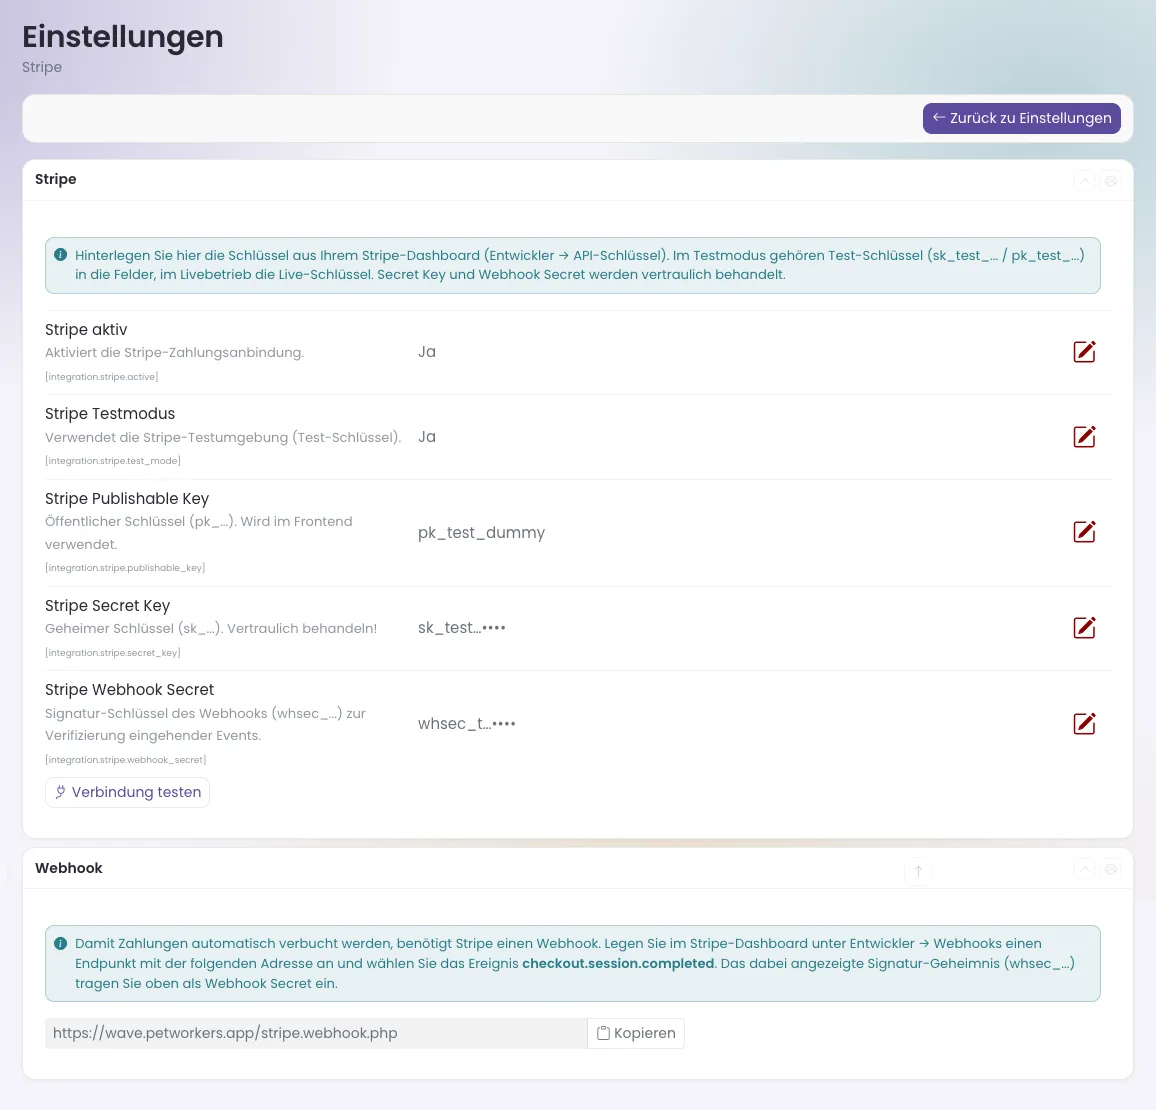Viewport: 1156px width, 1110px height.
Task: Click the Stripe Publishable Key label
Action: [x=127, y=499]
